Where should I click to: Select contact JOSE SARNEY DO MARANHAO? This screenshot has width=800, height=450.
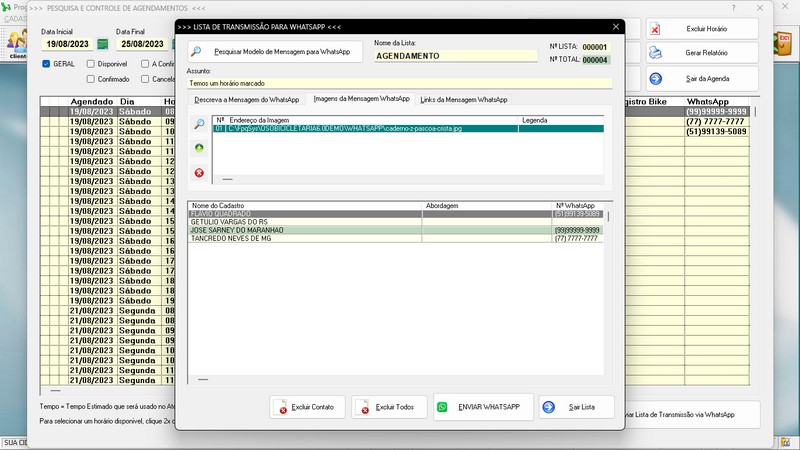click(x=395, y=230)
